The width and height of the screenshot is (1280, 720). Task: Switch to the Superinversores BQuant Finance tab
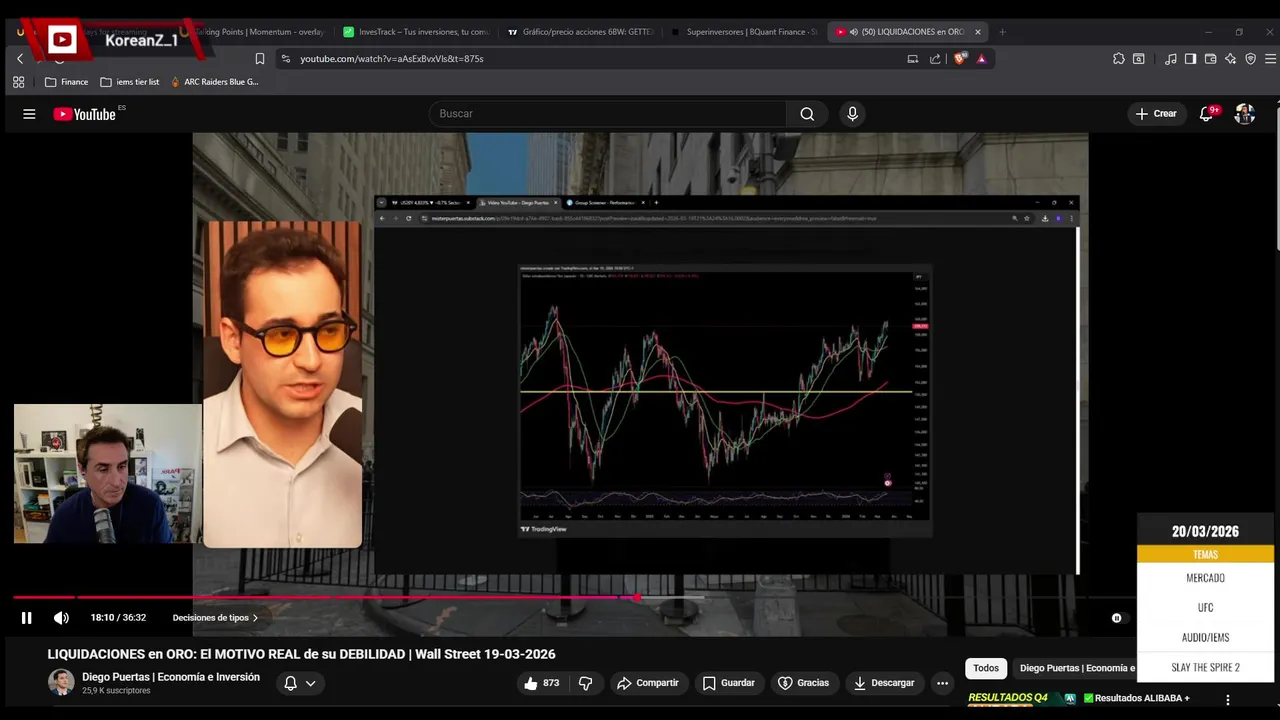(744, 32)
